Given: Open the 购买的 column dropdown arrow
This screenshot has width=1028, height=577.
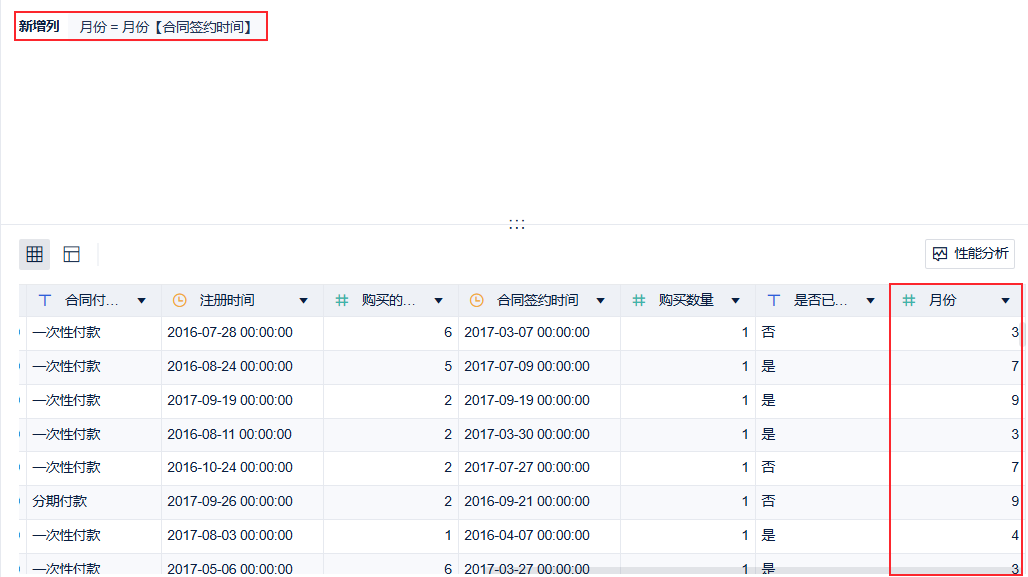Looking at the screenshot, I should point(439,301).
